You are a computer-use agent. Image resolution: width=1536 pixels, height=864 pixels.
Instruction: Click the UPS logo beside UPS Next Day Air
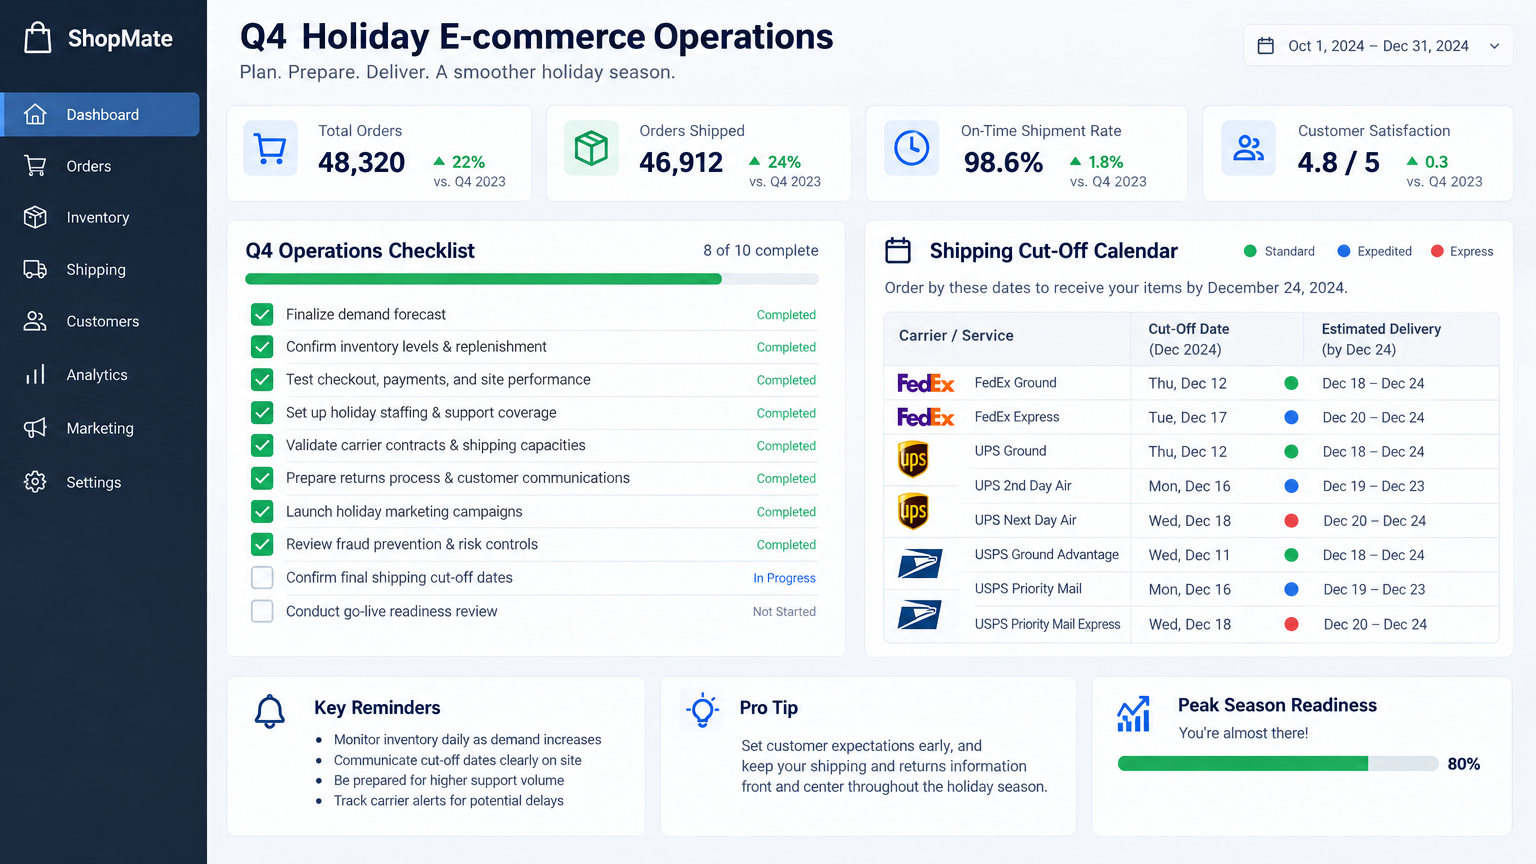913,511
